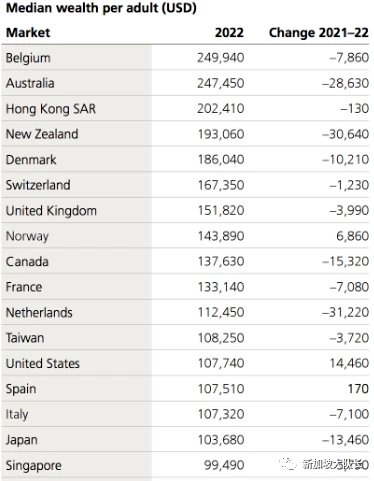Click the Median wealth per adult title
The width and height of the screenshot is (374, 481).
[101, 8]
